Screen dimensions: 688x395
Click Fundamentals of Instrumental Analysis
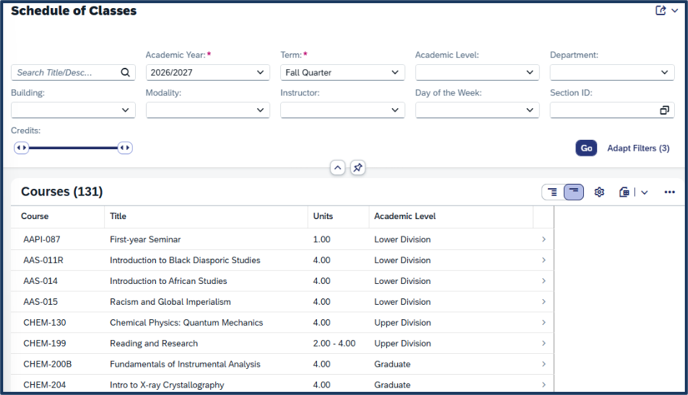point(185,364)
